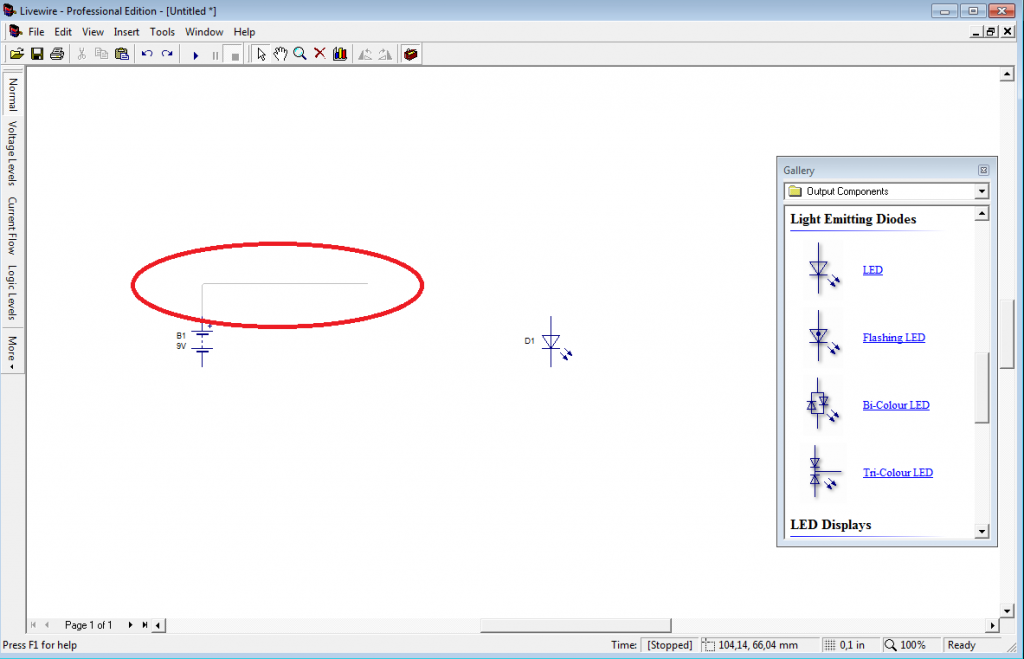Select the Pointer selection tool
This screenshot has height=659, width=1024.
261,53
